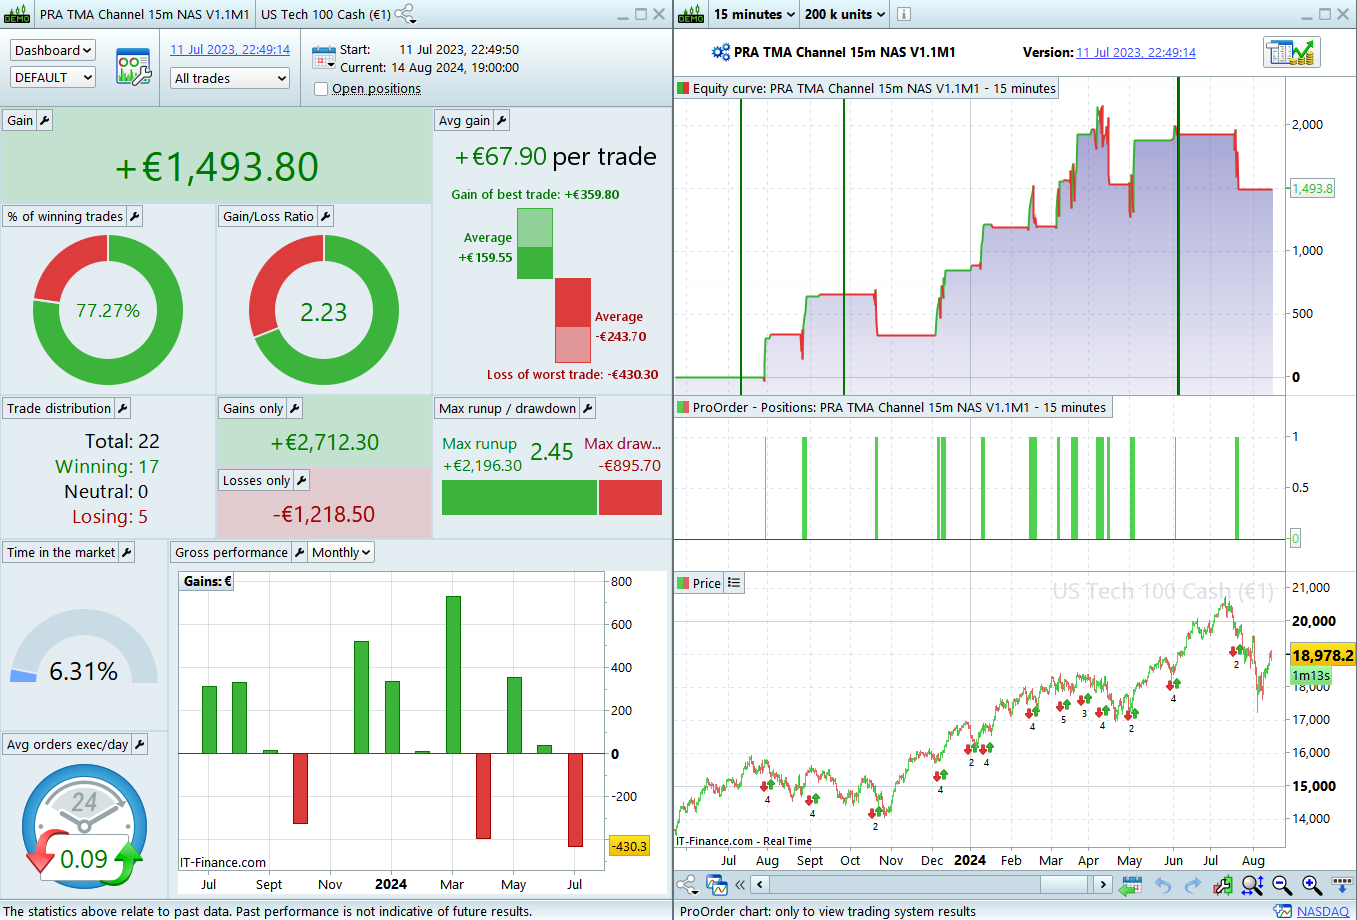Click the info icon in chart title bar

[903, 14]
